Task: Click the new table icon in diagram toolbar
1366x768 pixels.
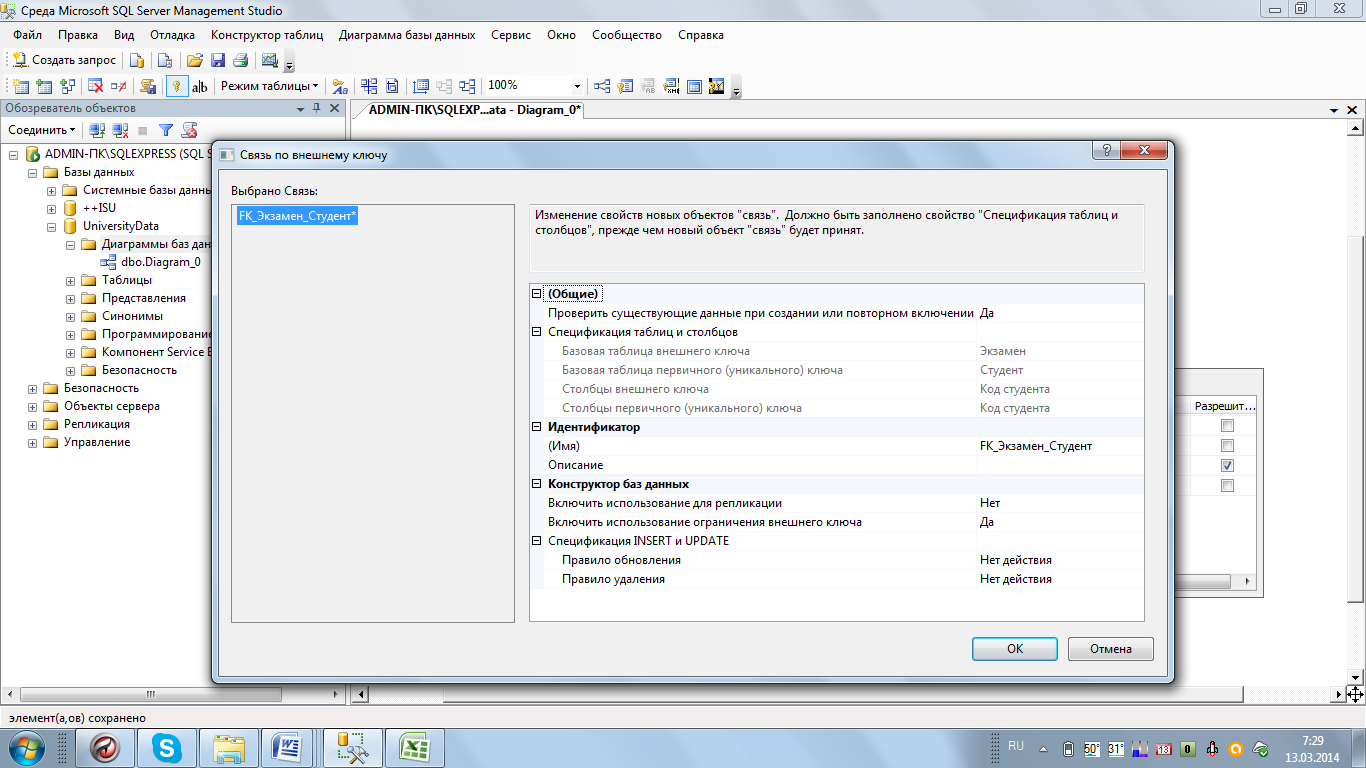Action: [x=21, y=86]
